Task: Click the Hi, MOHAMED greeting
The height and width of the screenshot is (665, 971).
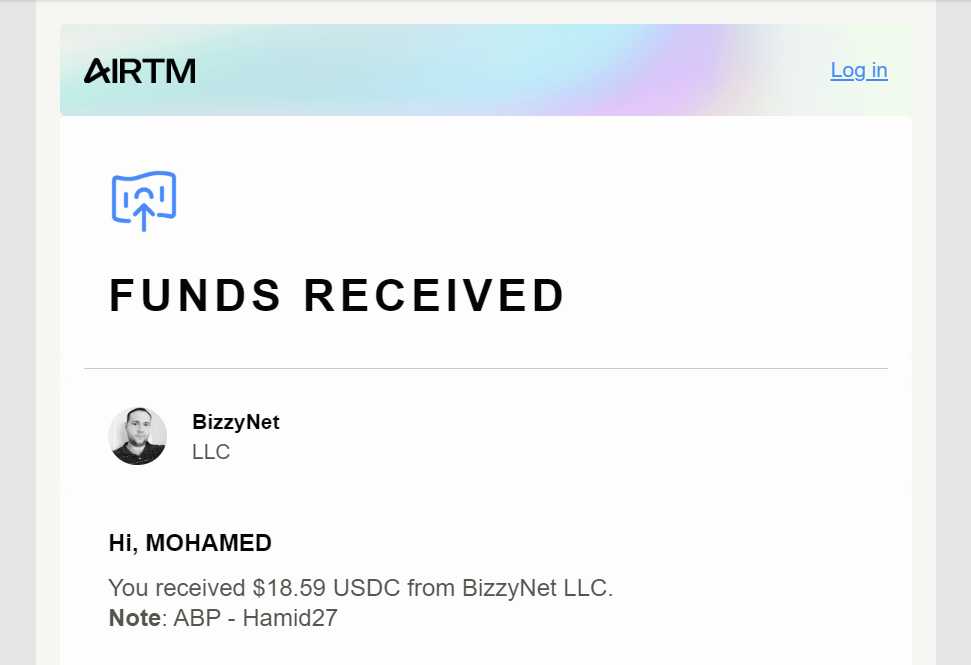Action: (190, 543)
